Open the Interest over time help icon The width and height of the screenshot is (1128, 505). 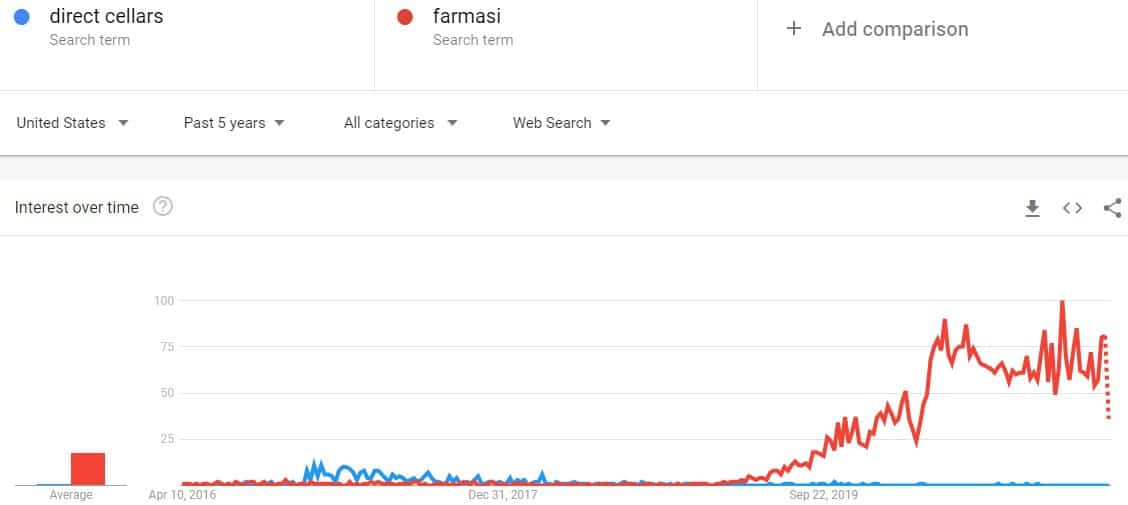coord(163,207)
